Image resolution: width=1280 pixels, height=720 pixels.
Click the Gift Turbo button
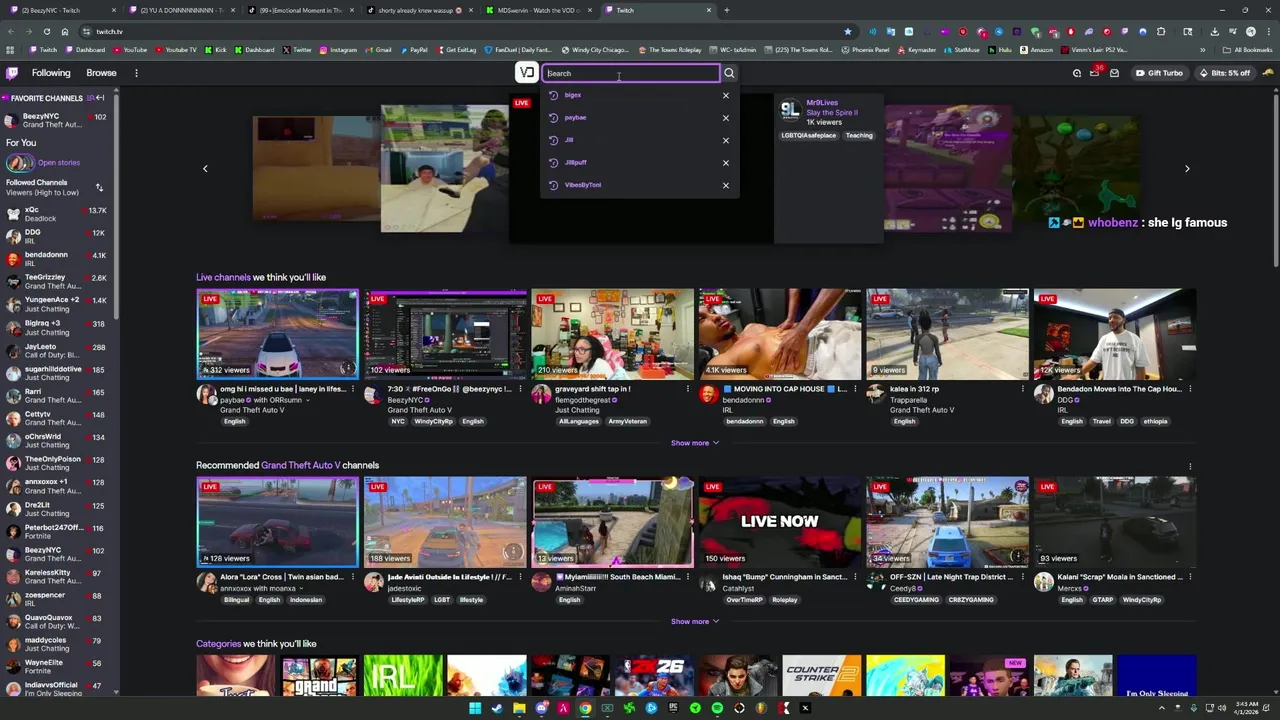[x=1159, y=73]
